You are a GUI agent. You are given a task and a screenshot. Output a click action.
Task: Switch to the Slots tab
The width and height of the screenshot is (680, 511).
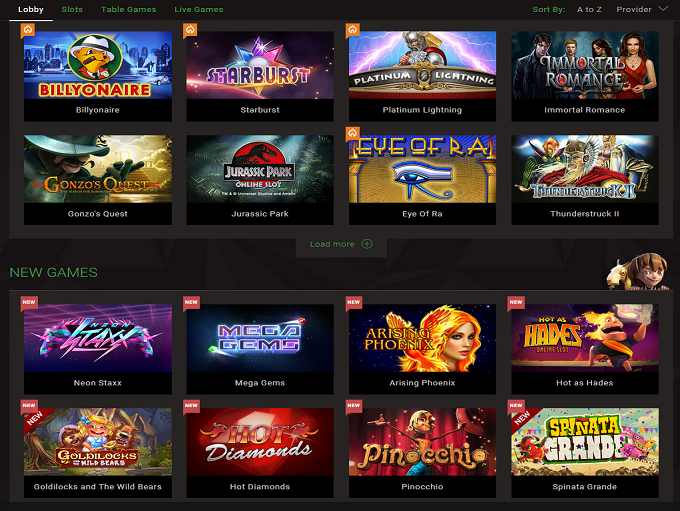[x=72, y=10]
